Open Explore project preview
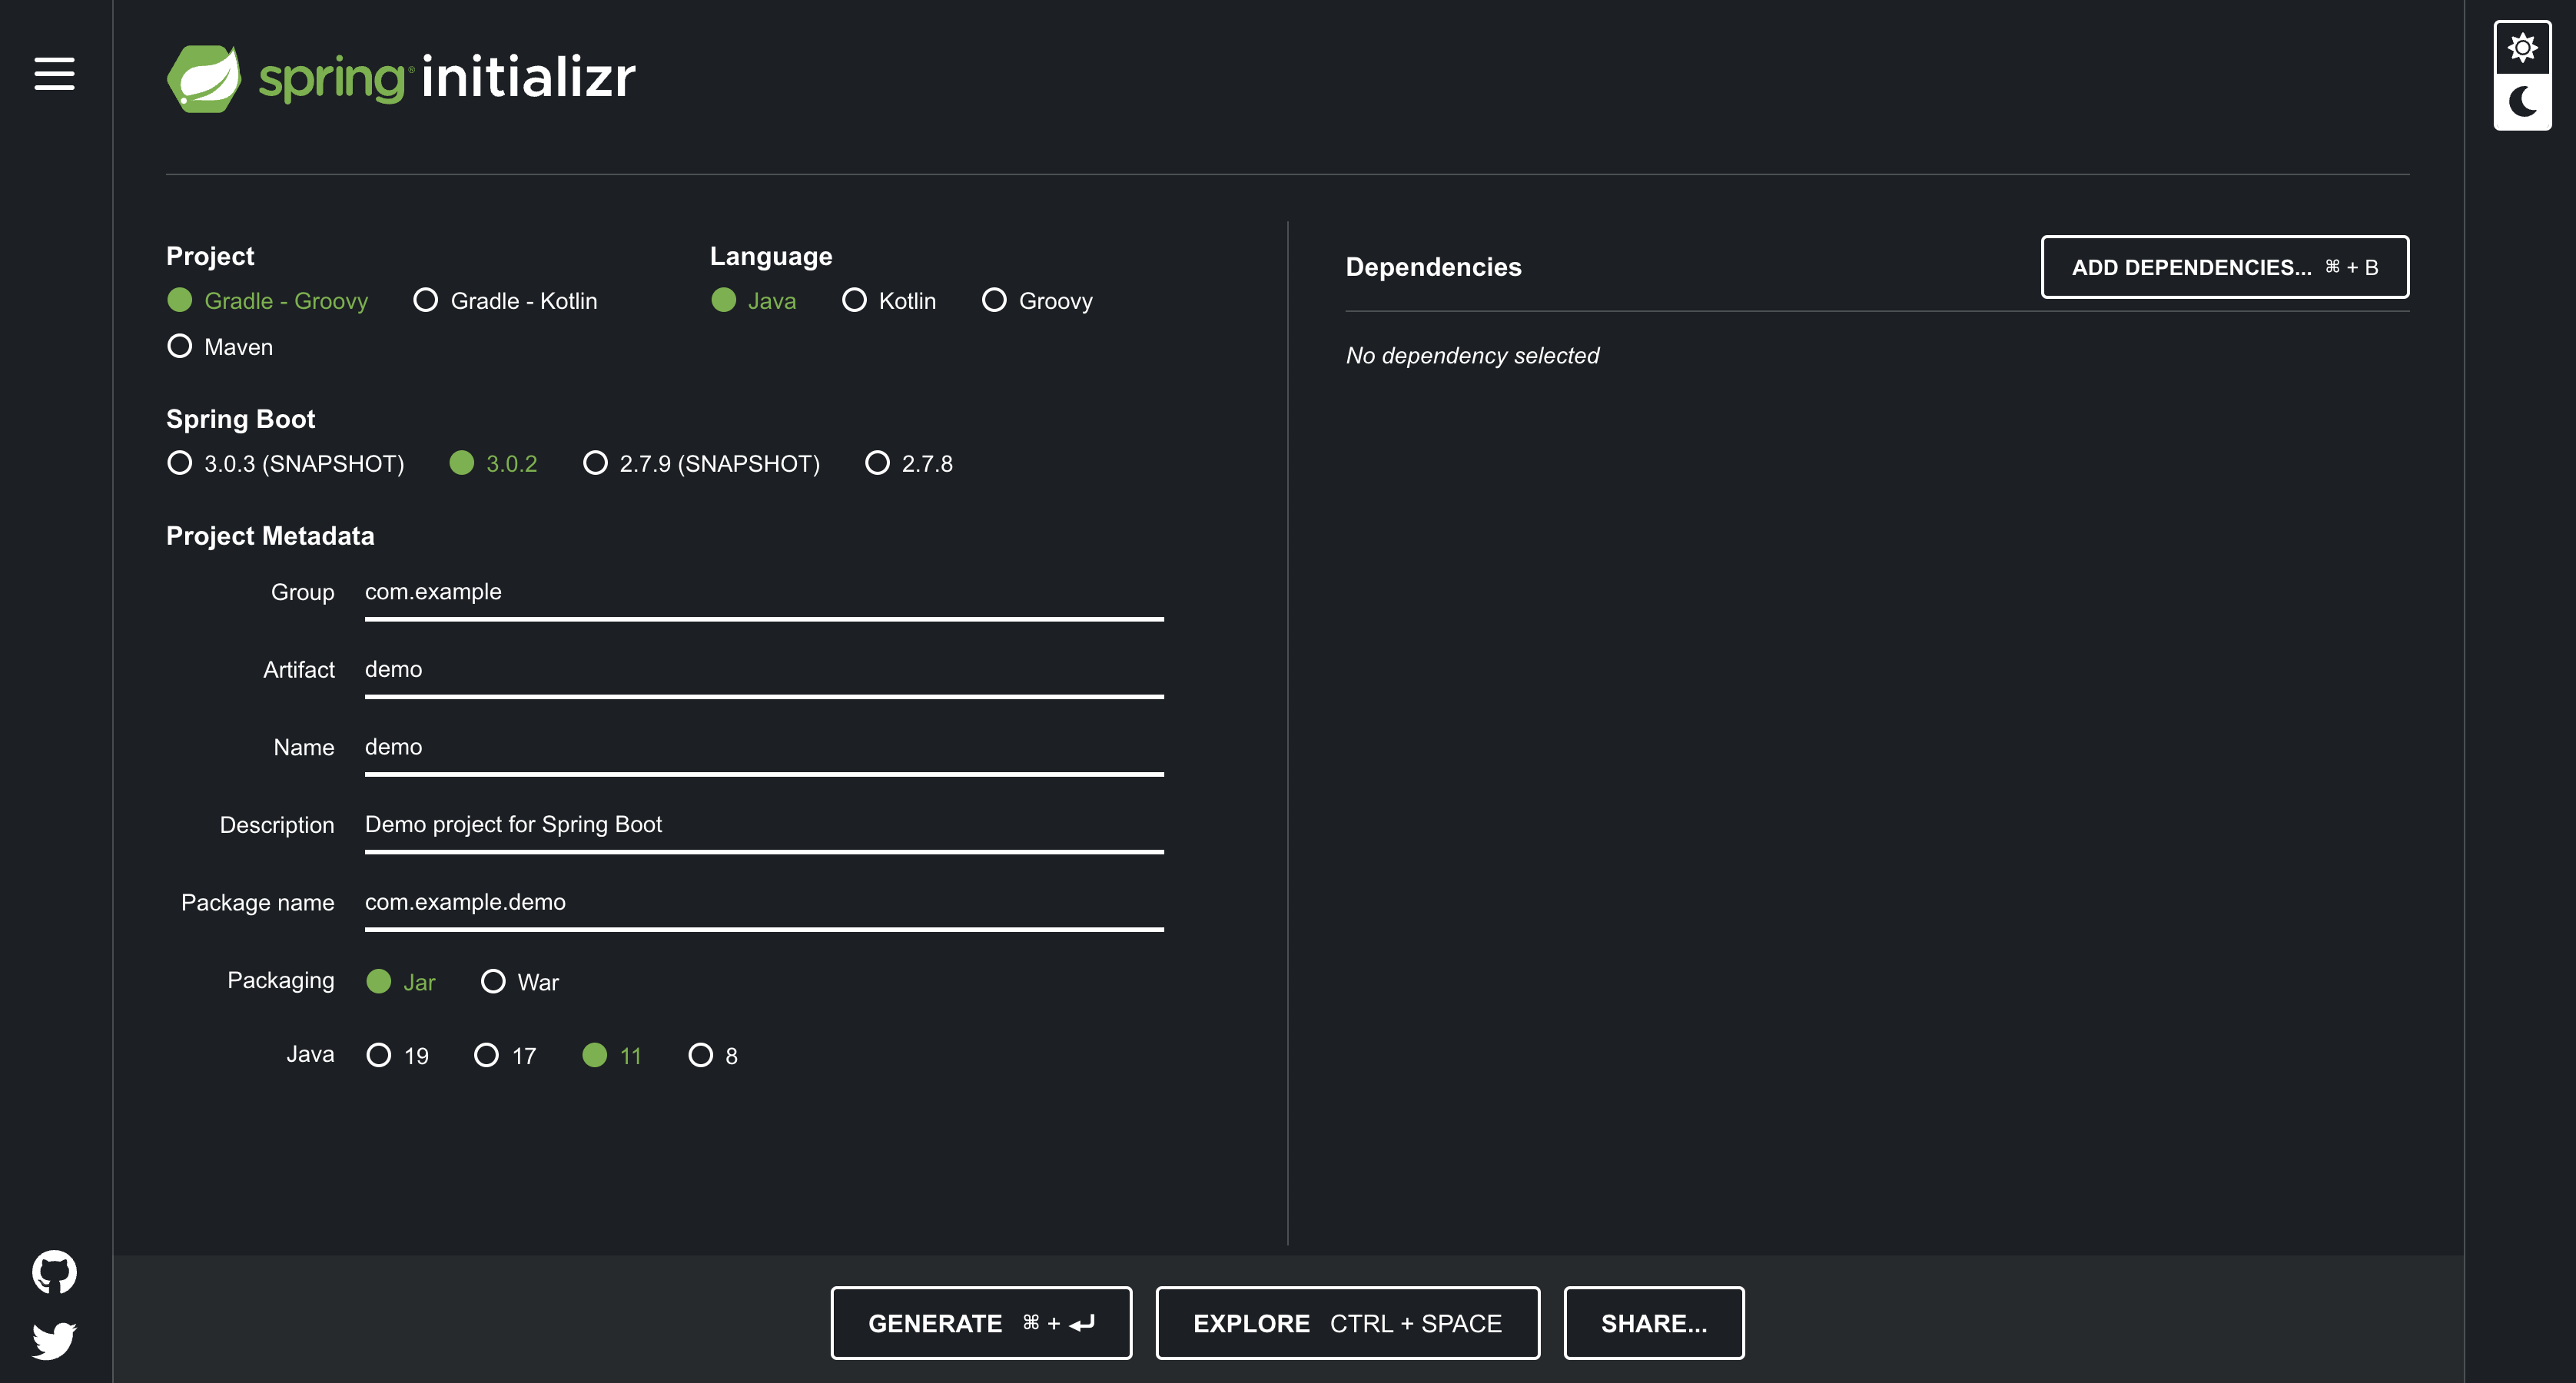The image size is (2576, 1383). pos(1347,1323)
